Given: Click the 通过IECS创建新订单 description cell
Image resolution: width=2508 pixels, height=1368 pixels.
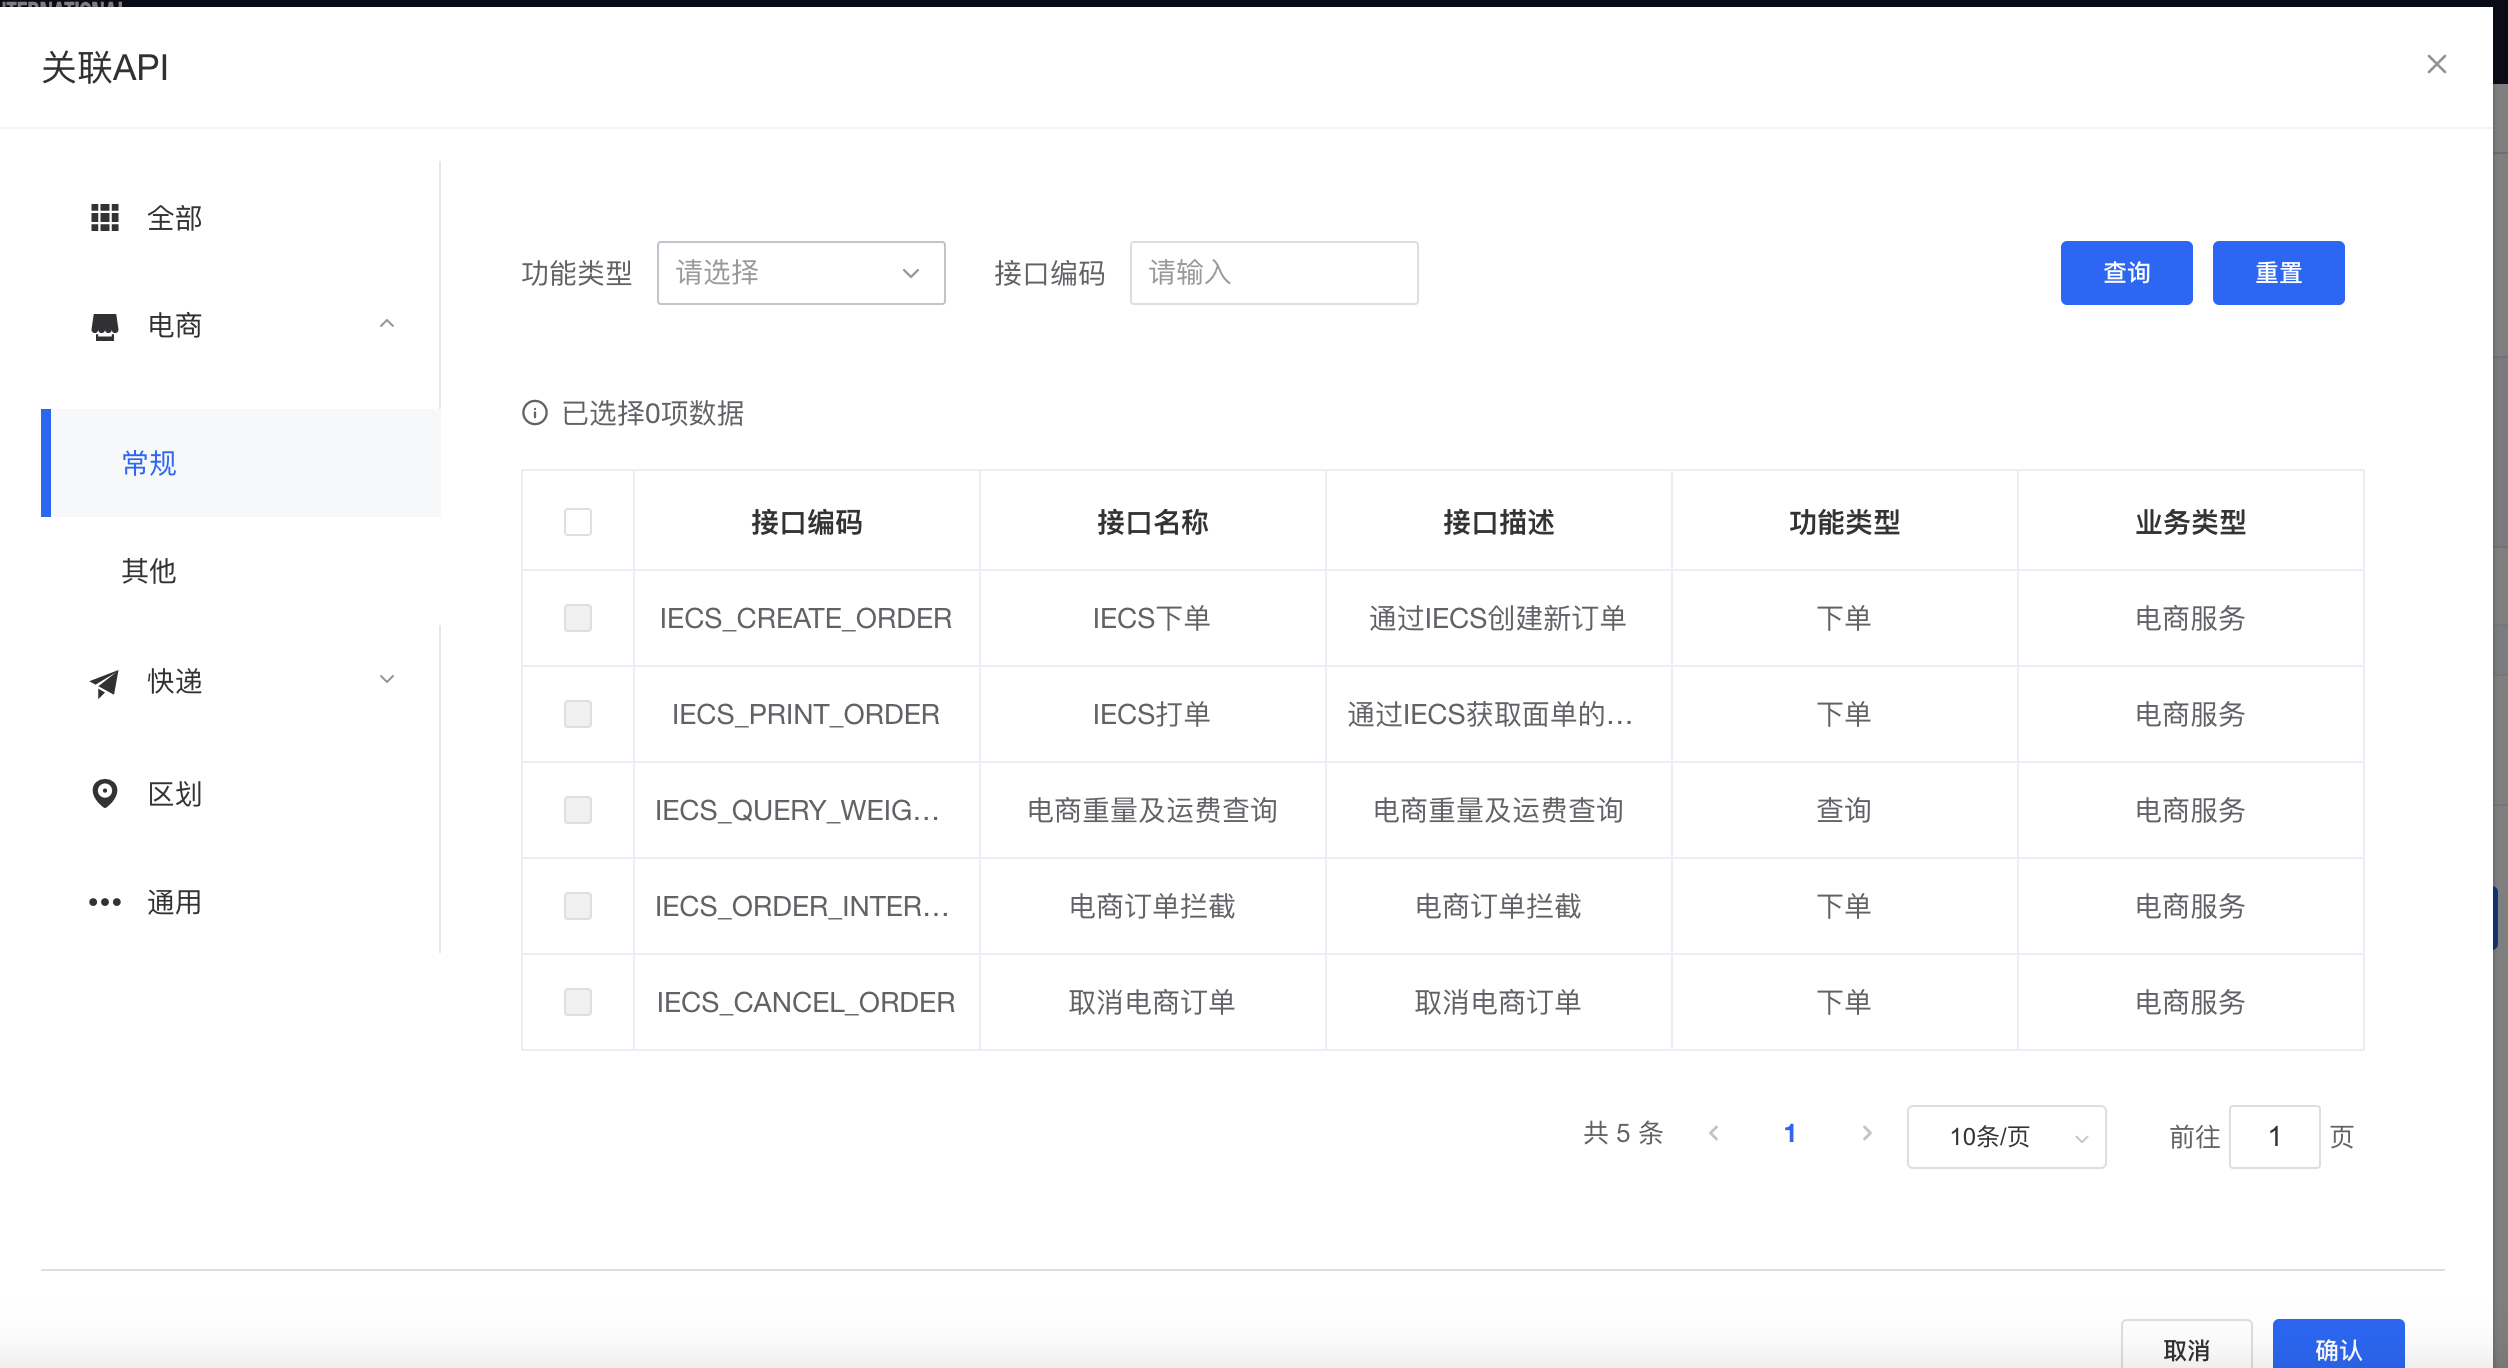Looking at the screenshot, I should click(x=1498, y=618).
